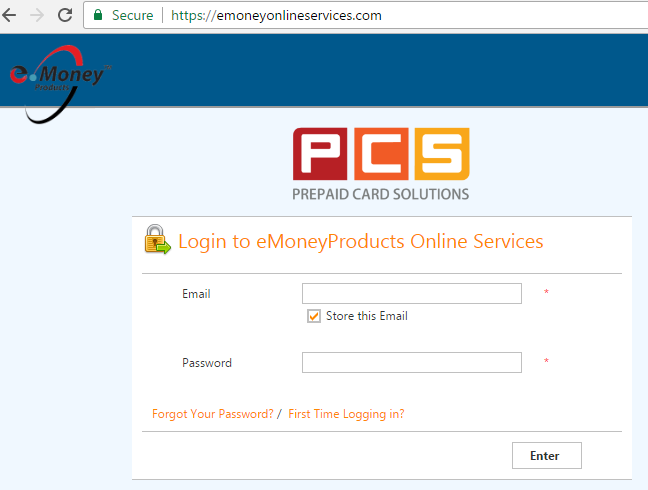The image size is (648, 490).
Task: Click the browser forward arrow
Action: (37, 15)
